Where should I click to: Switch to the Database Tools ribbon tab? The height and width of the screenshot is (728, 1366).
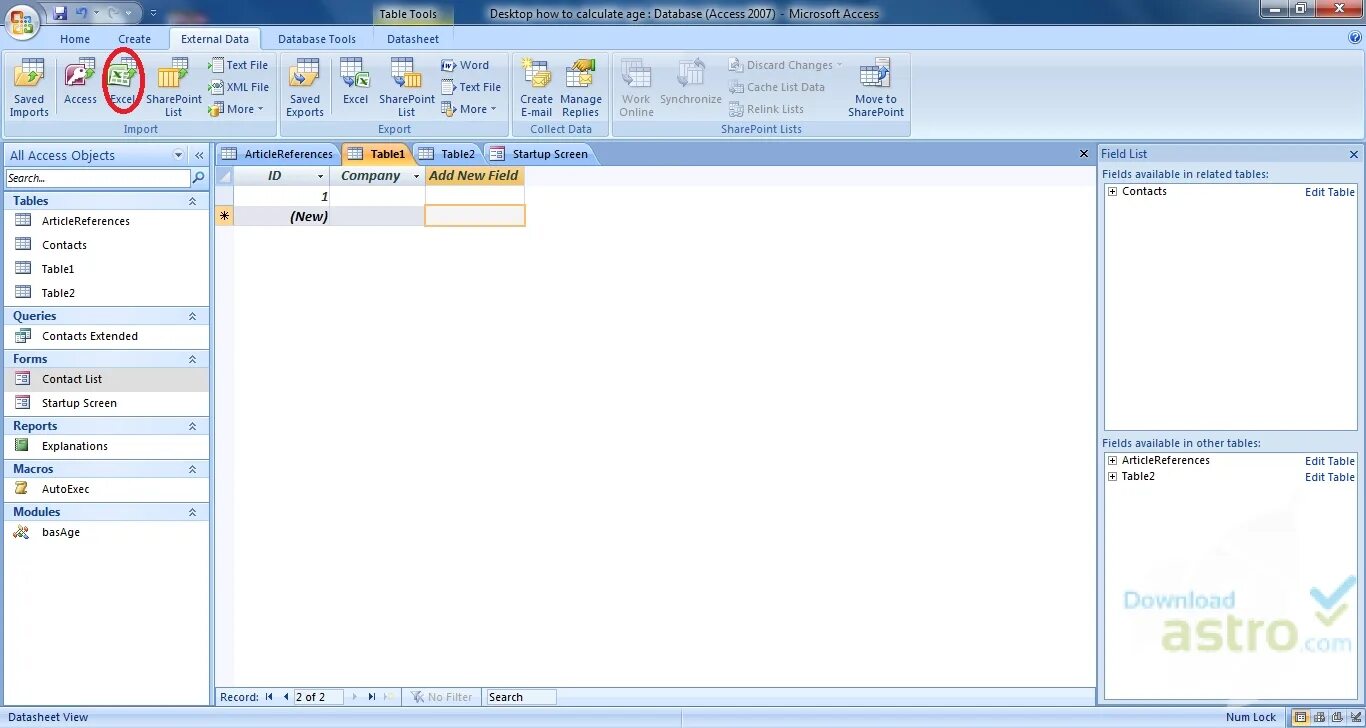tap(317, 39)
